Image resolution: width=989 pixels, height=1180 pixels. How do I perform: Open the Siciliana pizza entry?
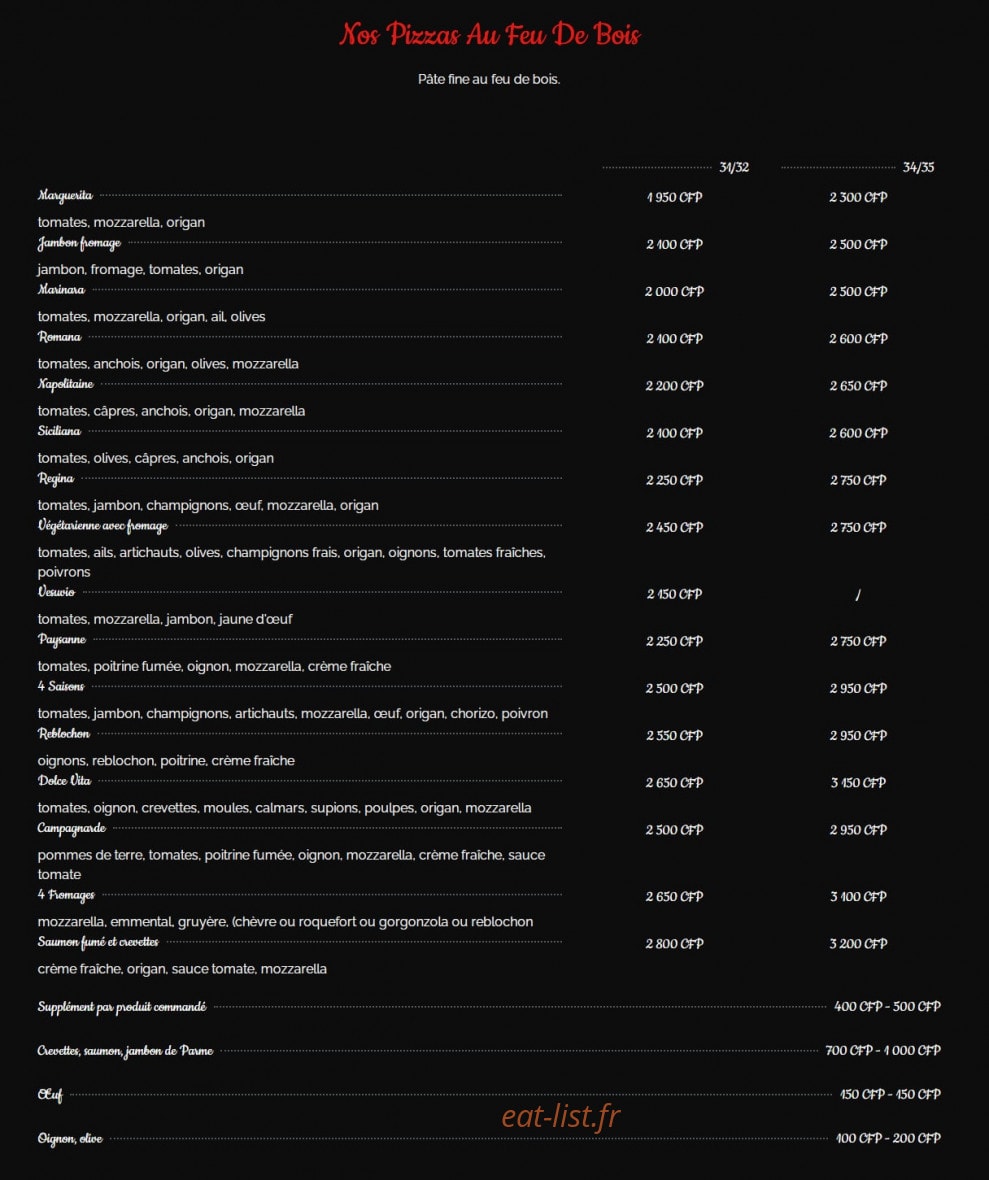(x=59, y=431)
